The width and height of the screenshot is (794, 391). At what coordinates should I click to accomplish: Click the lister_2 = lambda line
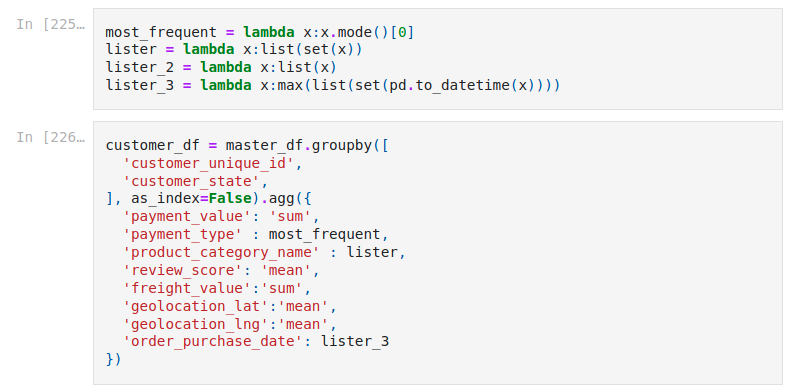point(221,67)
